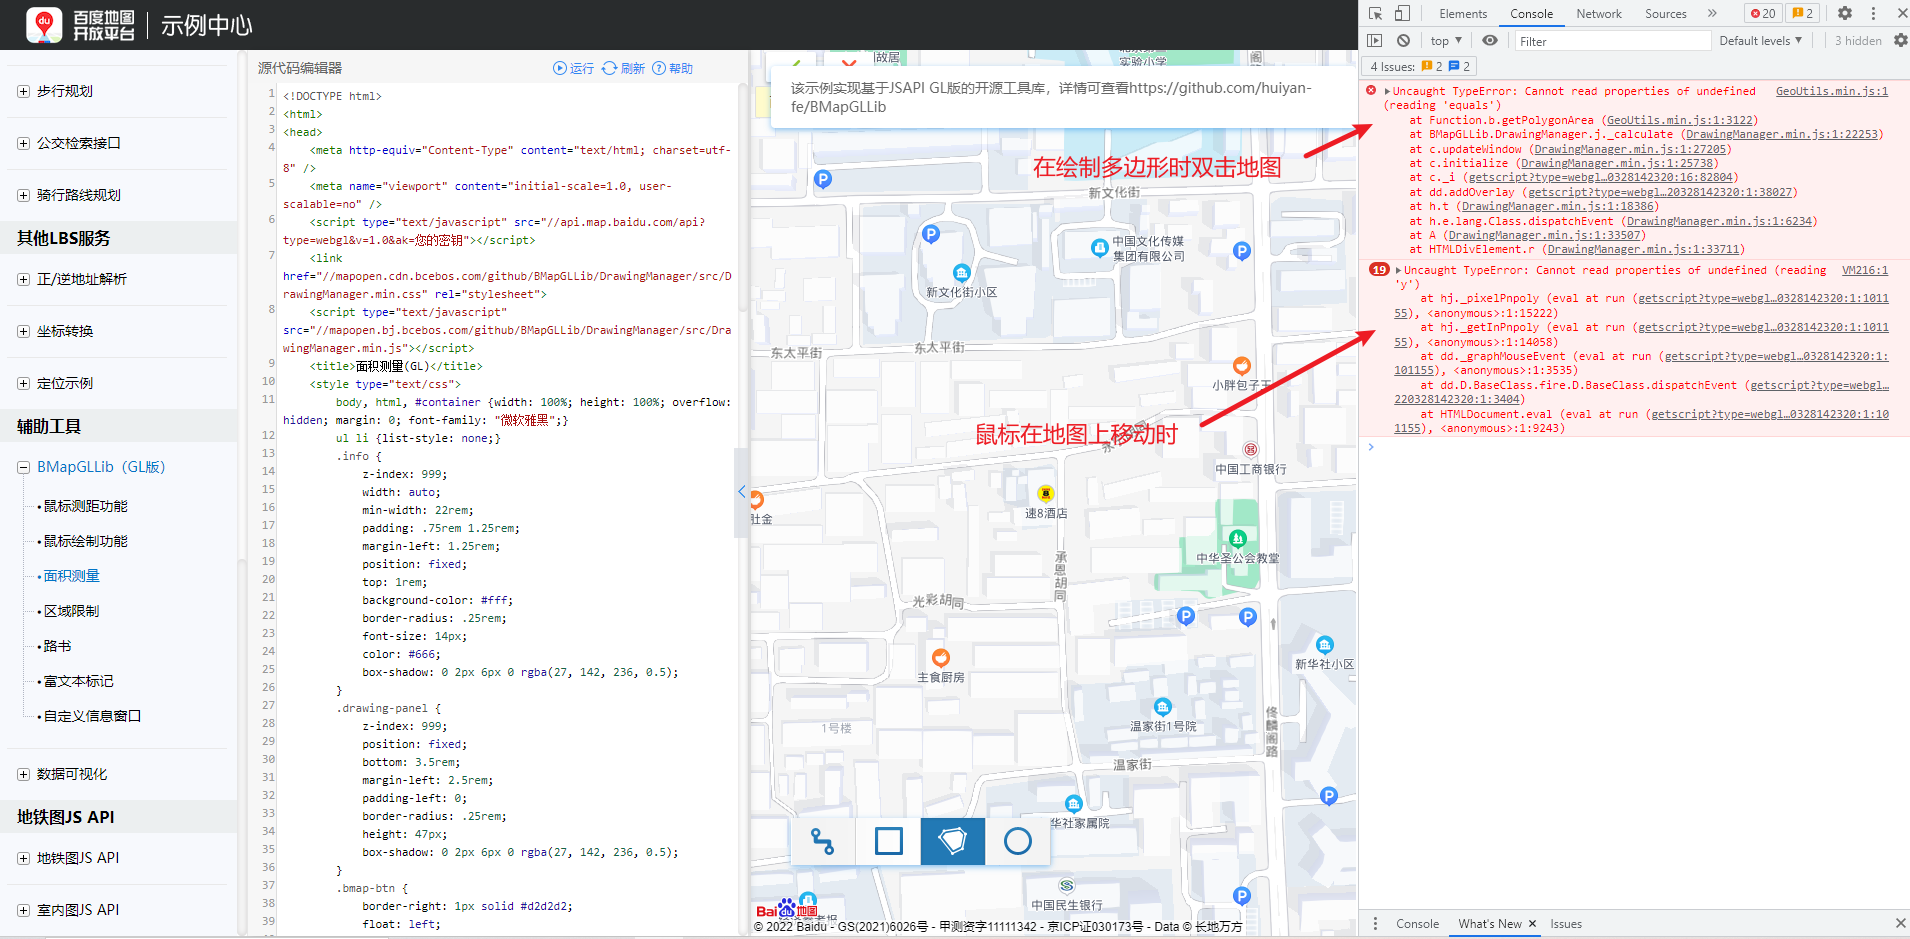The height and width of the screenshot is (939, 1910).
Task: Click the clear console icon in DevTools
Action: pos(1404,40)
